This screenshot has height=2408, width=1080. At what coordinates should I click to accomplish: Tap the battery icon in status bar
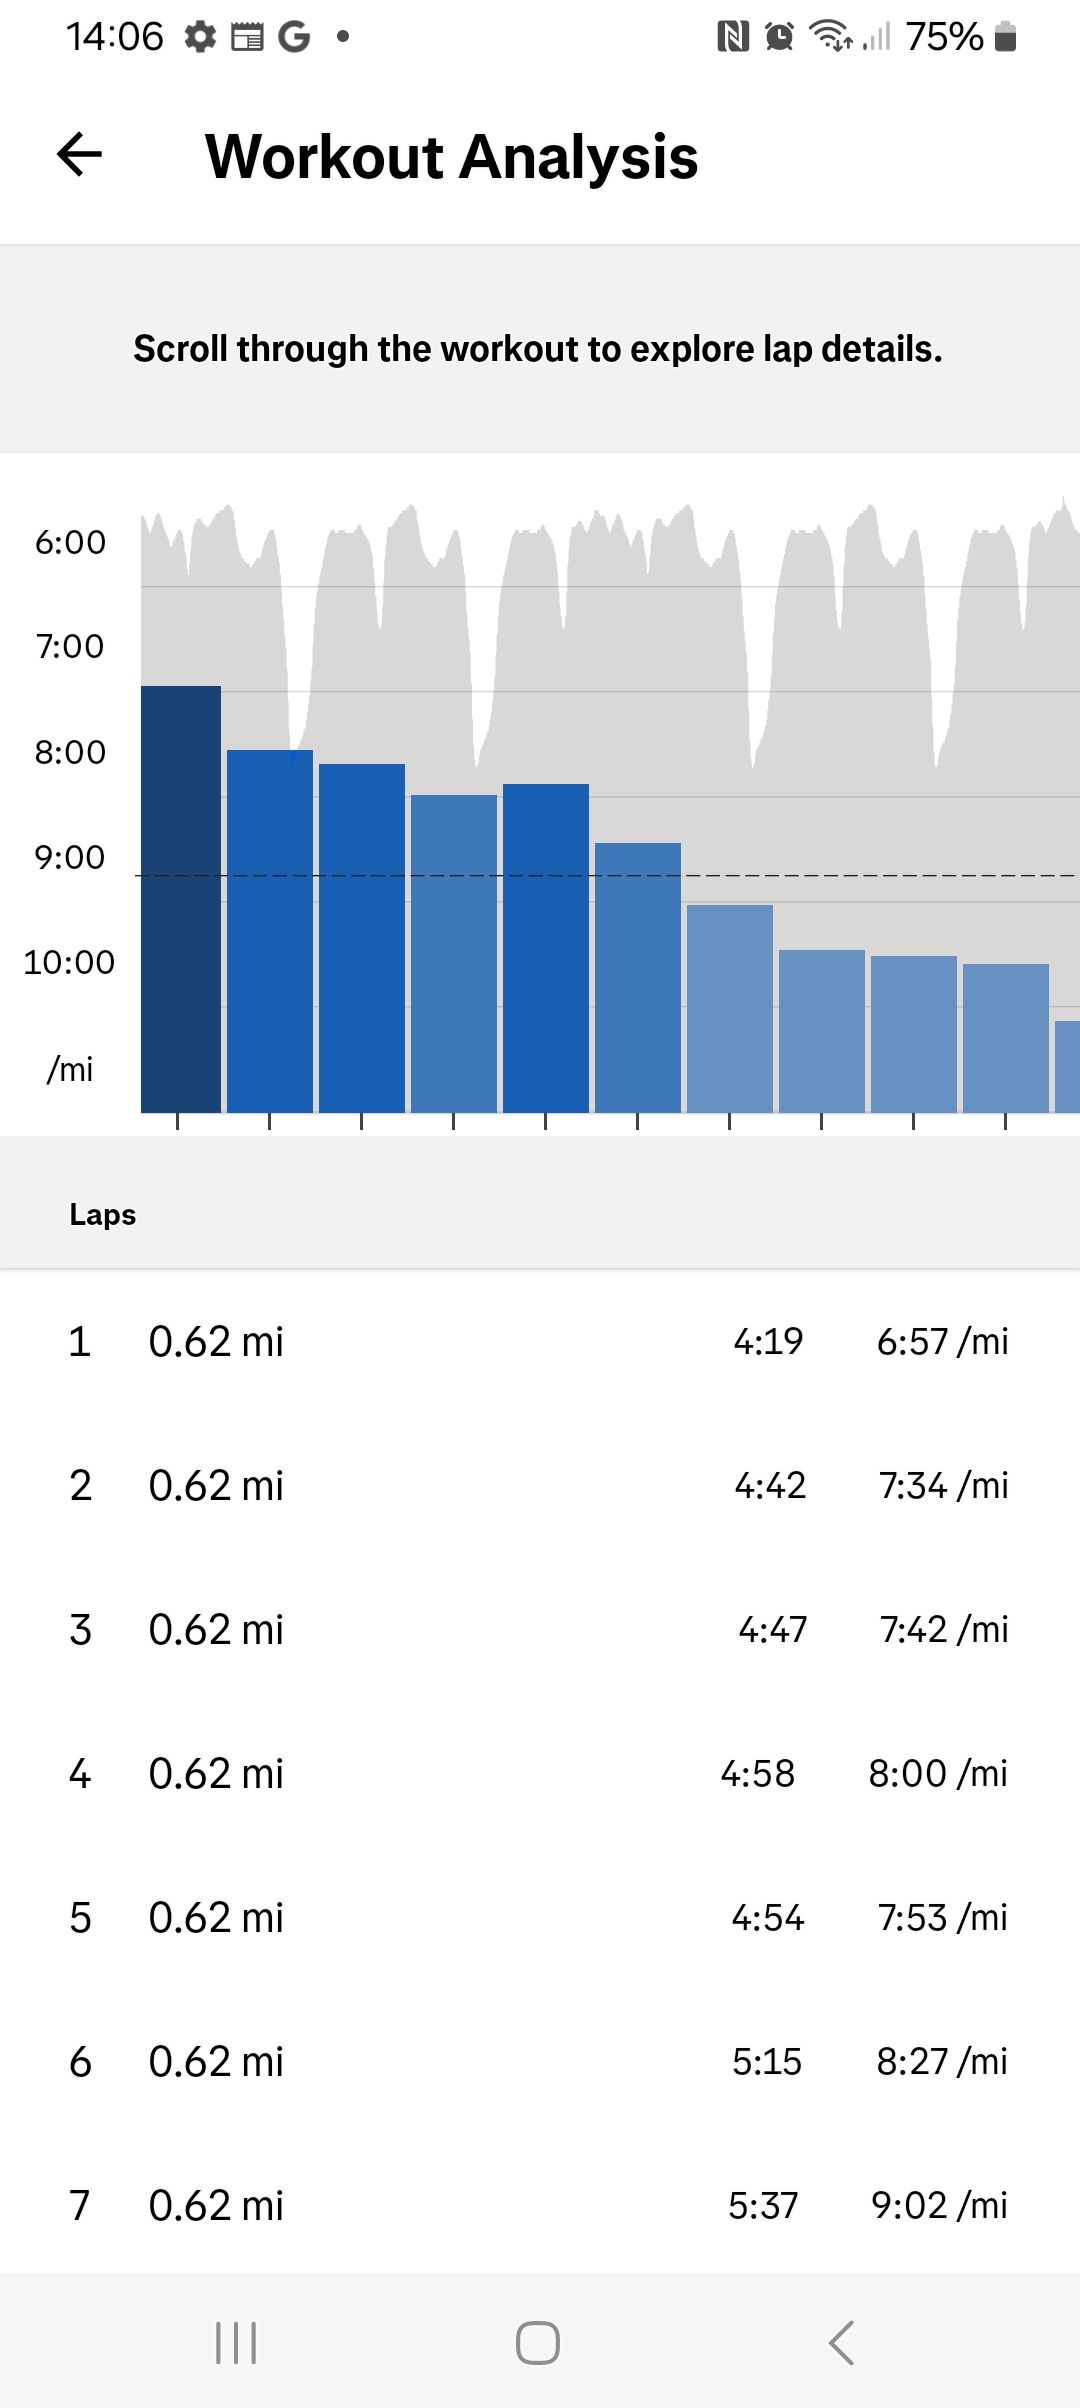pyautogui.click(x=1006, y=37)
